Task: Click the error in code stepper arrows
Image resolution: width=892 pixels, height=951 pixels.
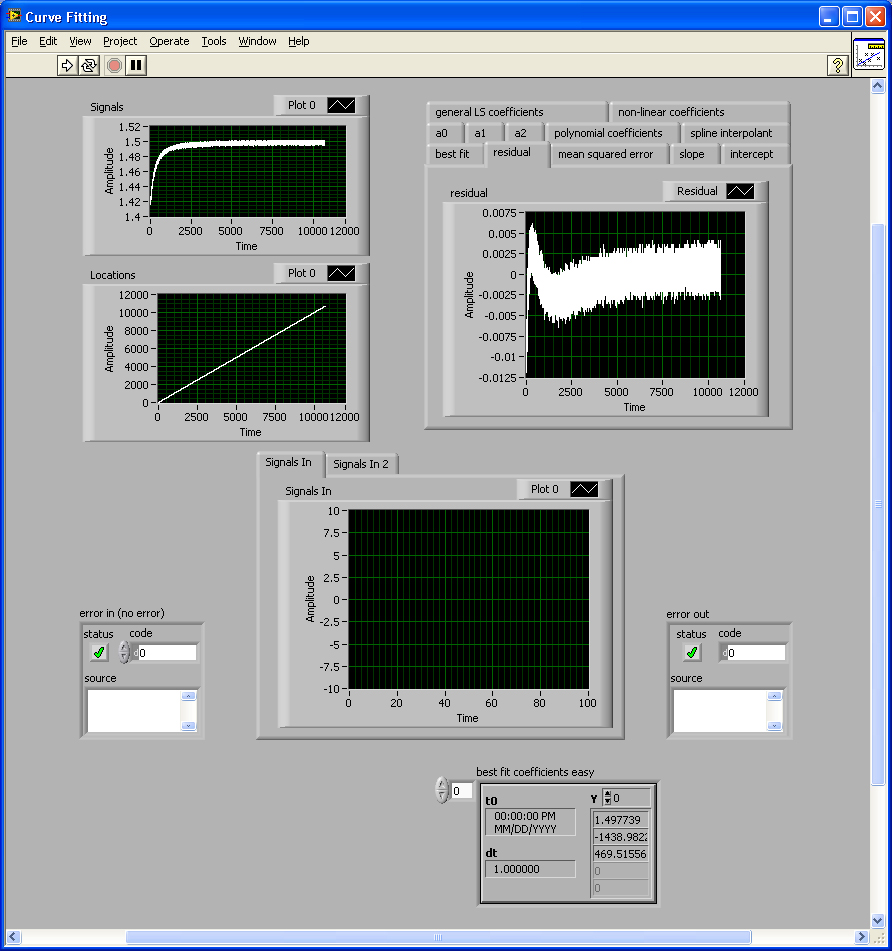Action: (124, 652)
